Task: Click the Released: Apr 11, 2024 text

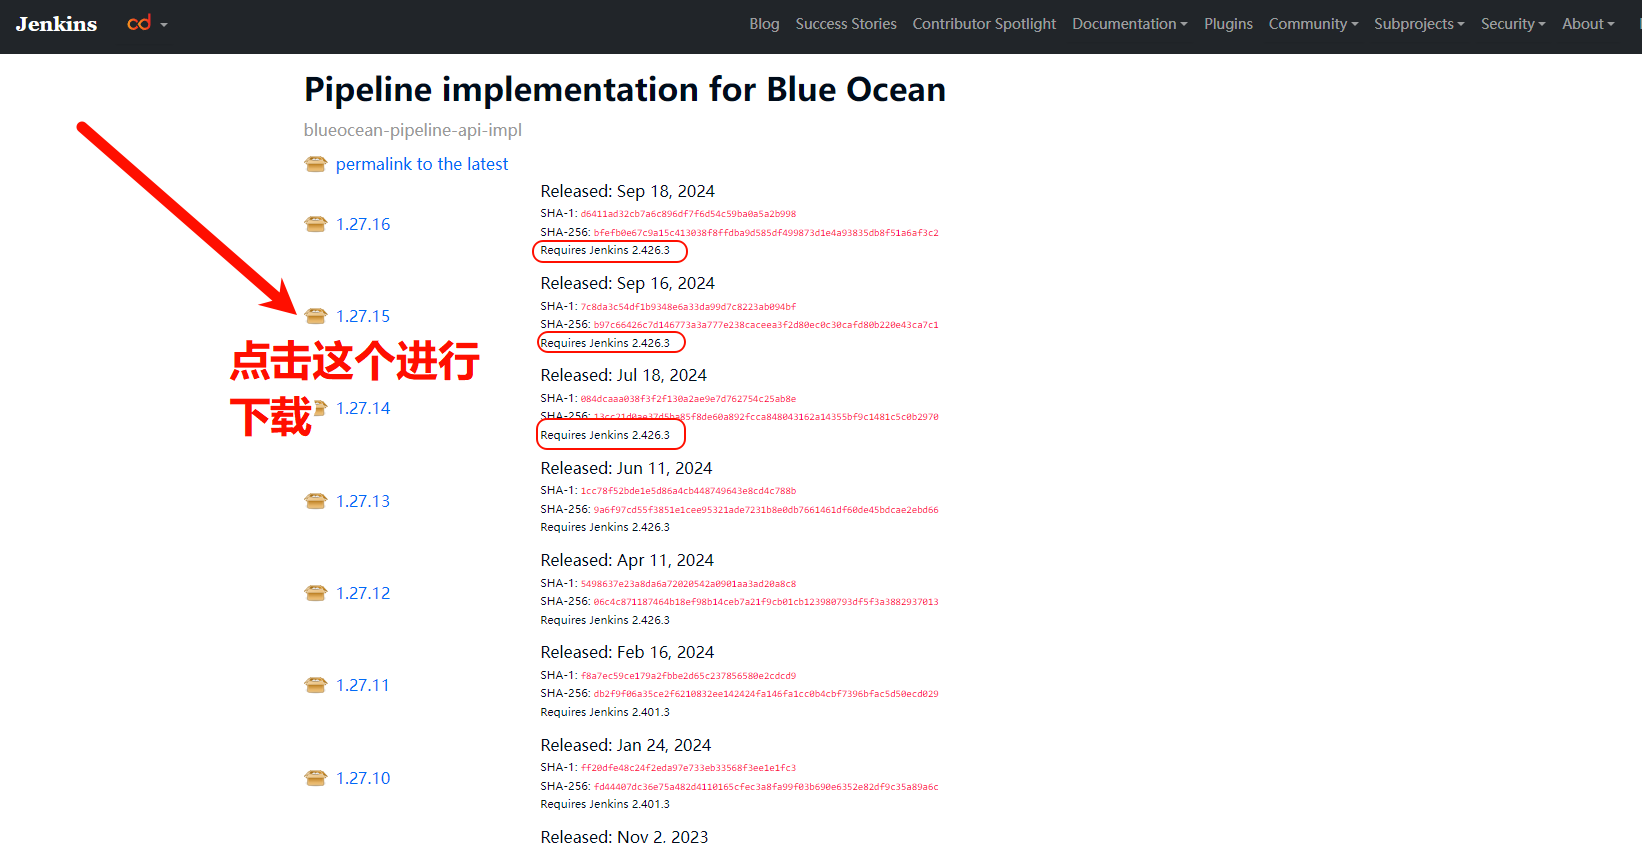Action: pyautogui.click(x=627, y=560)
